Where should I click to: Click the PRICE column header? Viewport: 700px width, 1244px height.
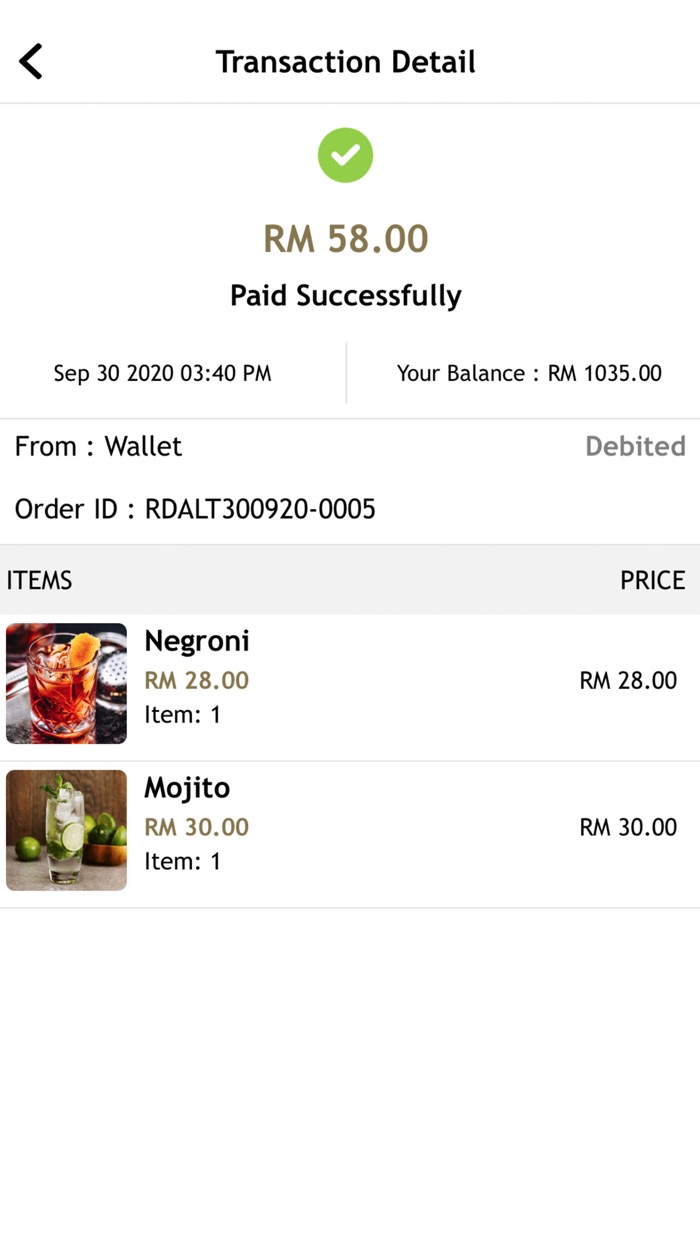(x=652, y=581)
